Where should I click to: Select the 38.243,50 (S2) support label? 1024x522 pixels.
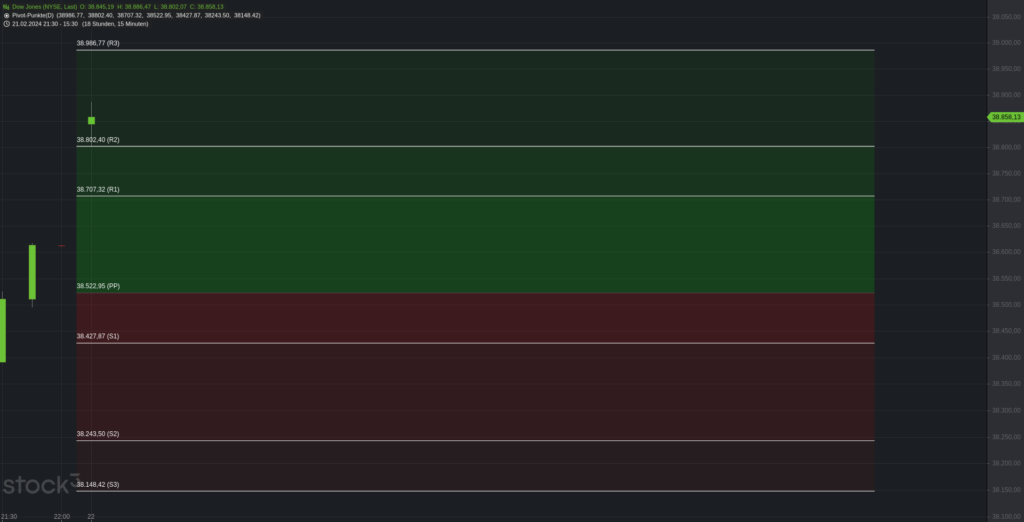(98, 434)
